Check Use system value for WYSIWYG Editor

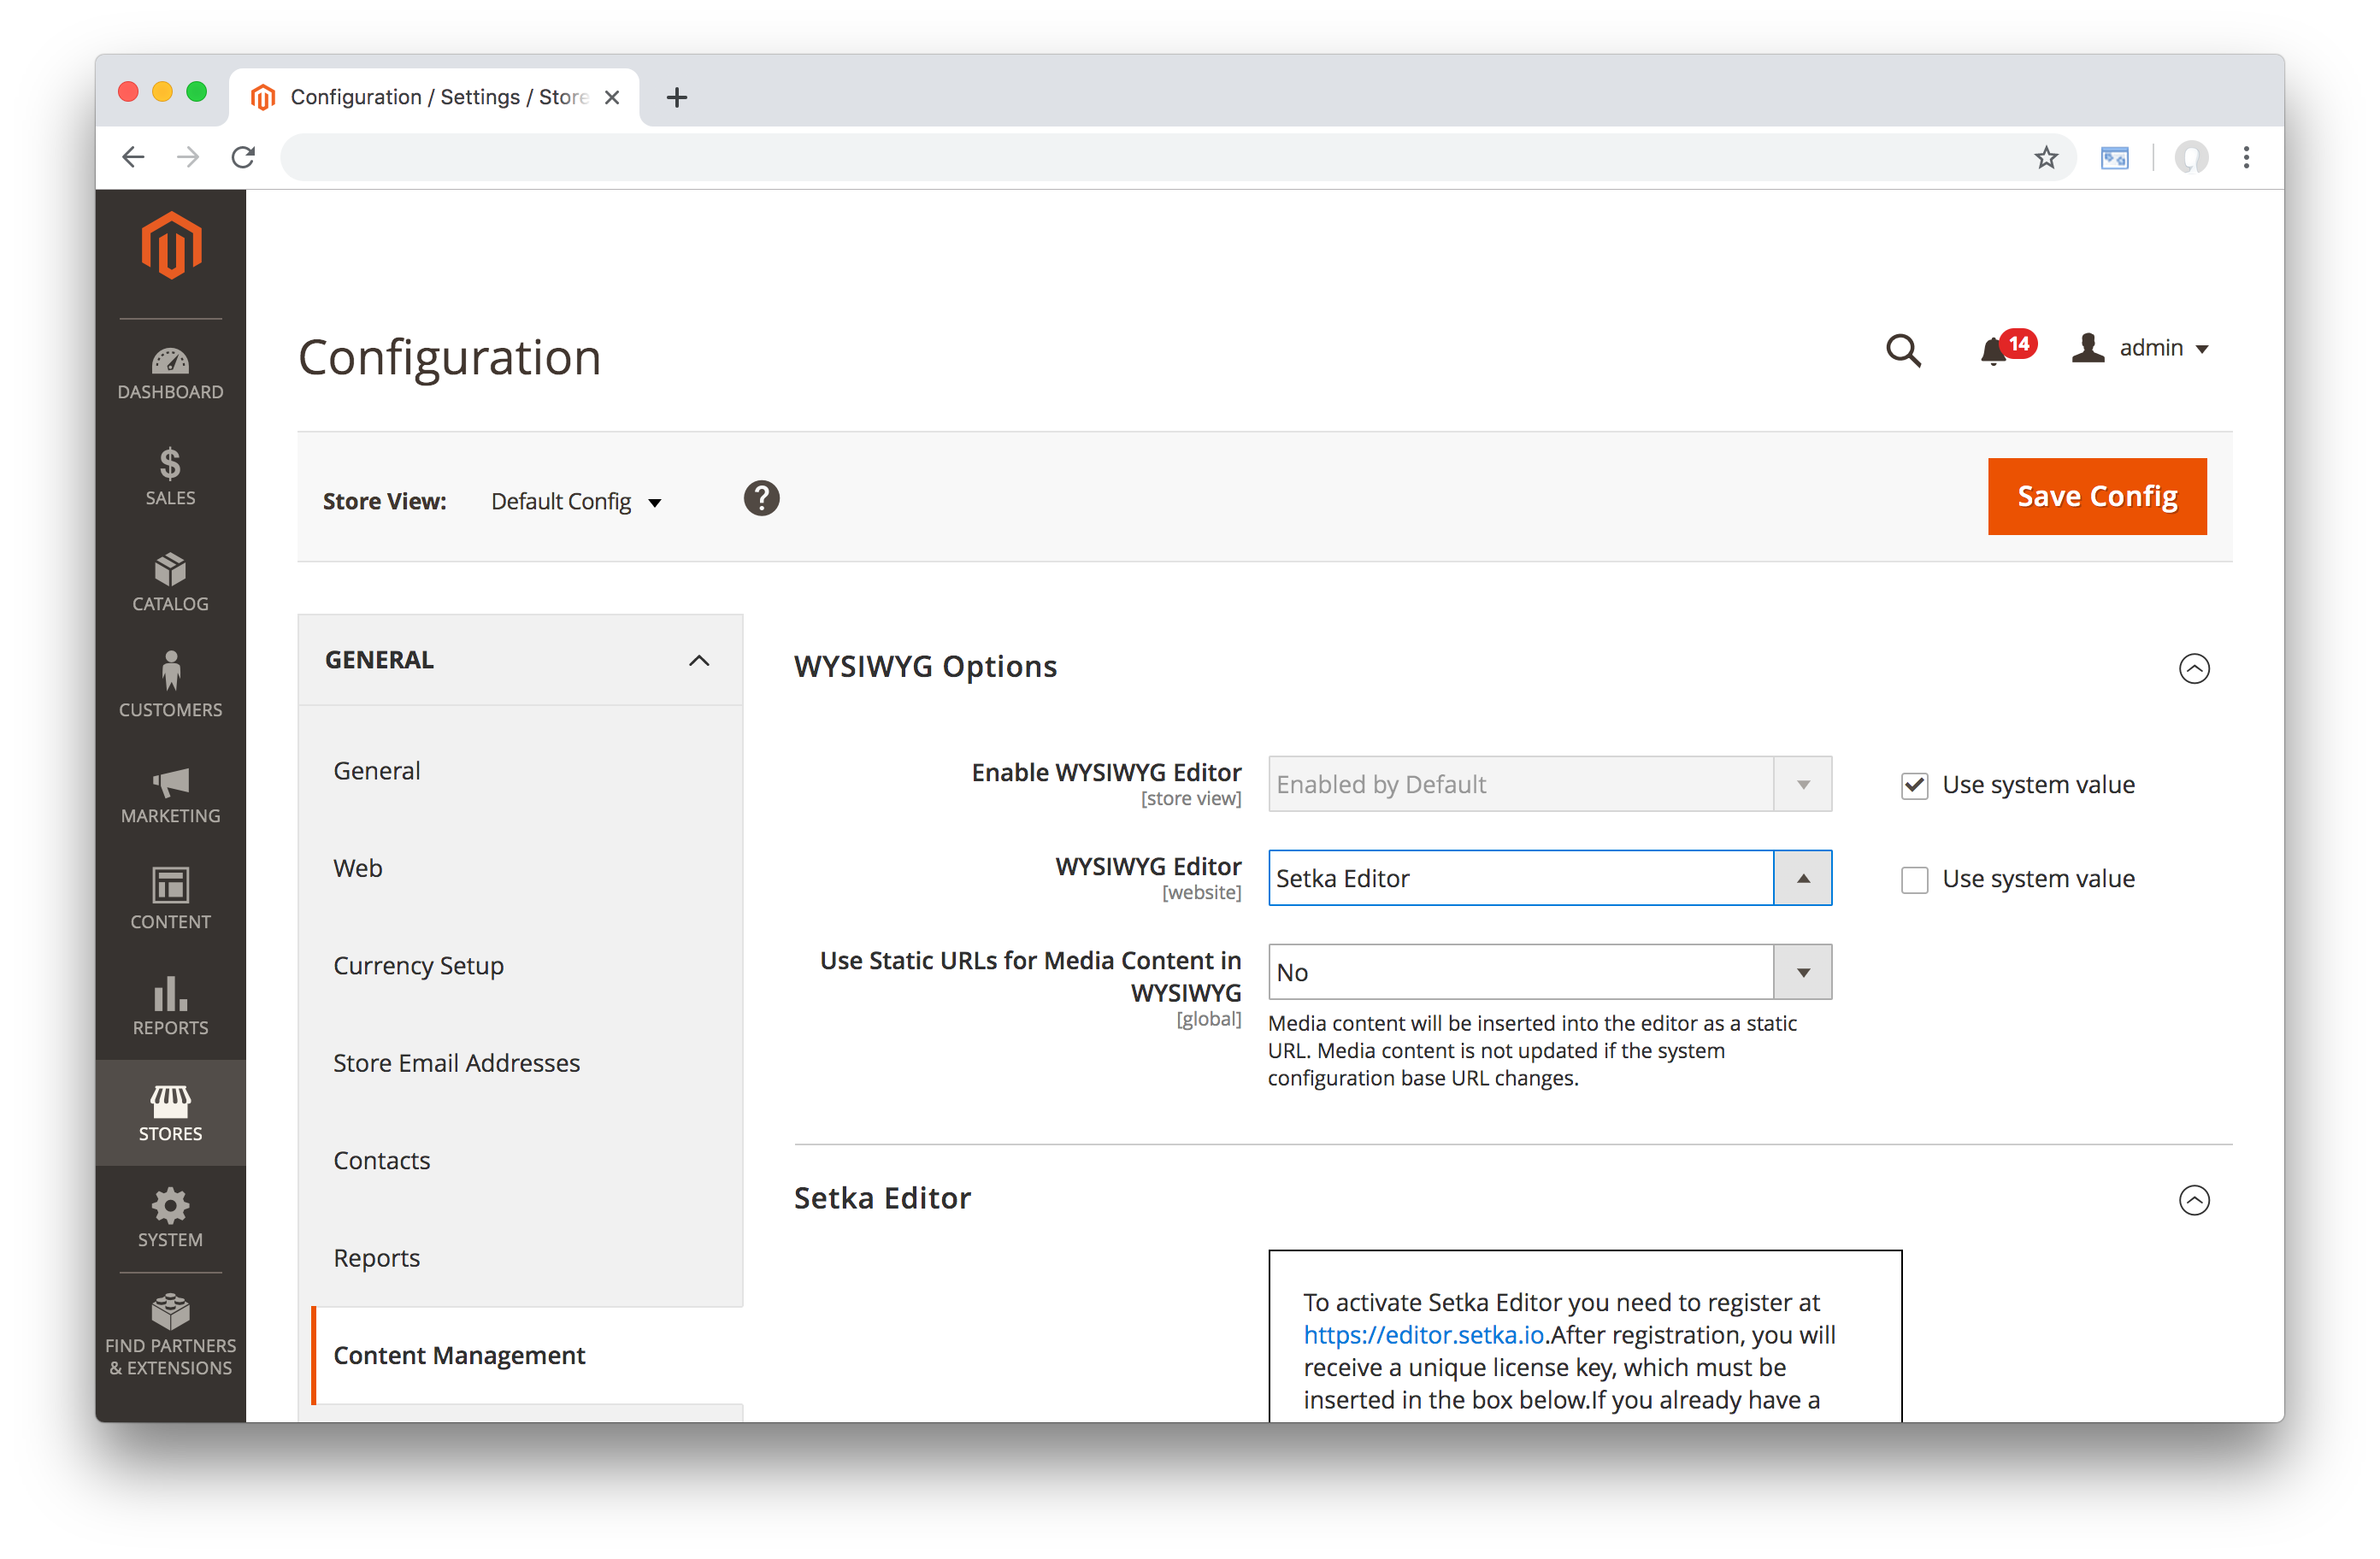tap(1914, 880)
